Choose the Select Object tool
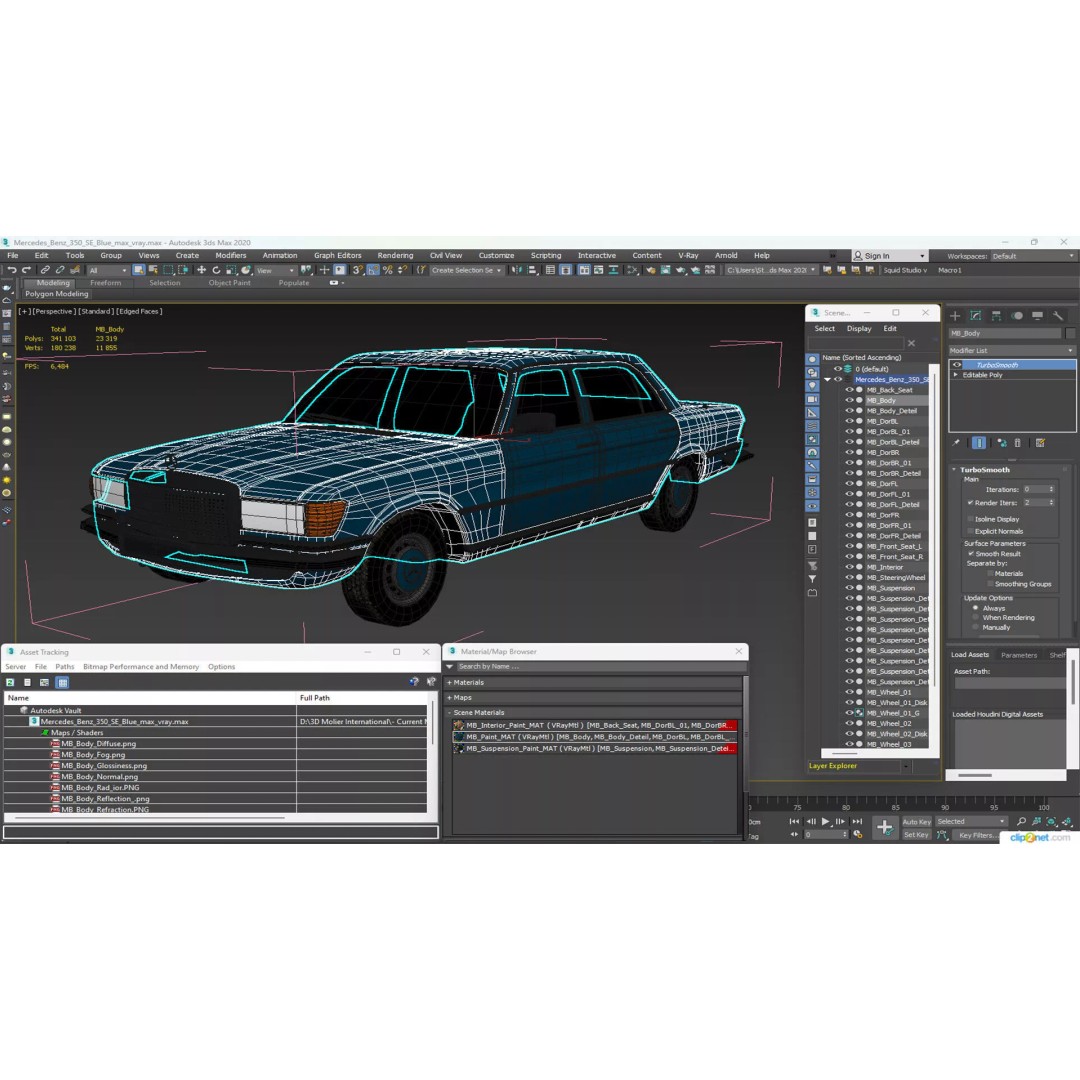This screenshot has height=1080, width=1080. pos(138,270)
